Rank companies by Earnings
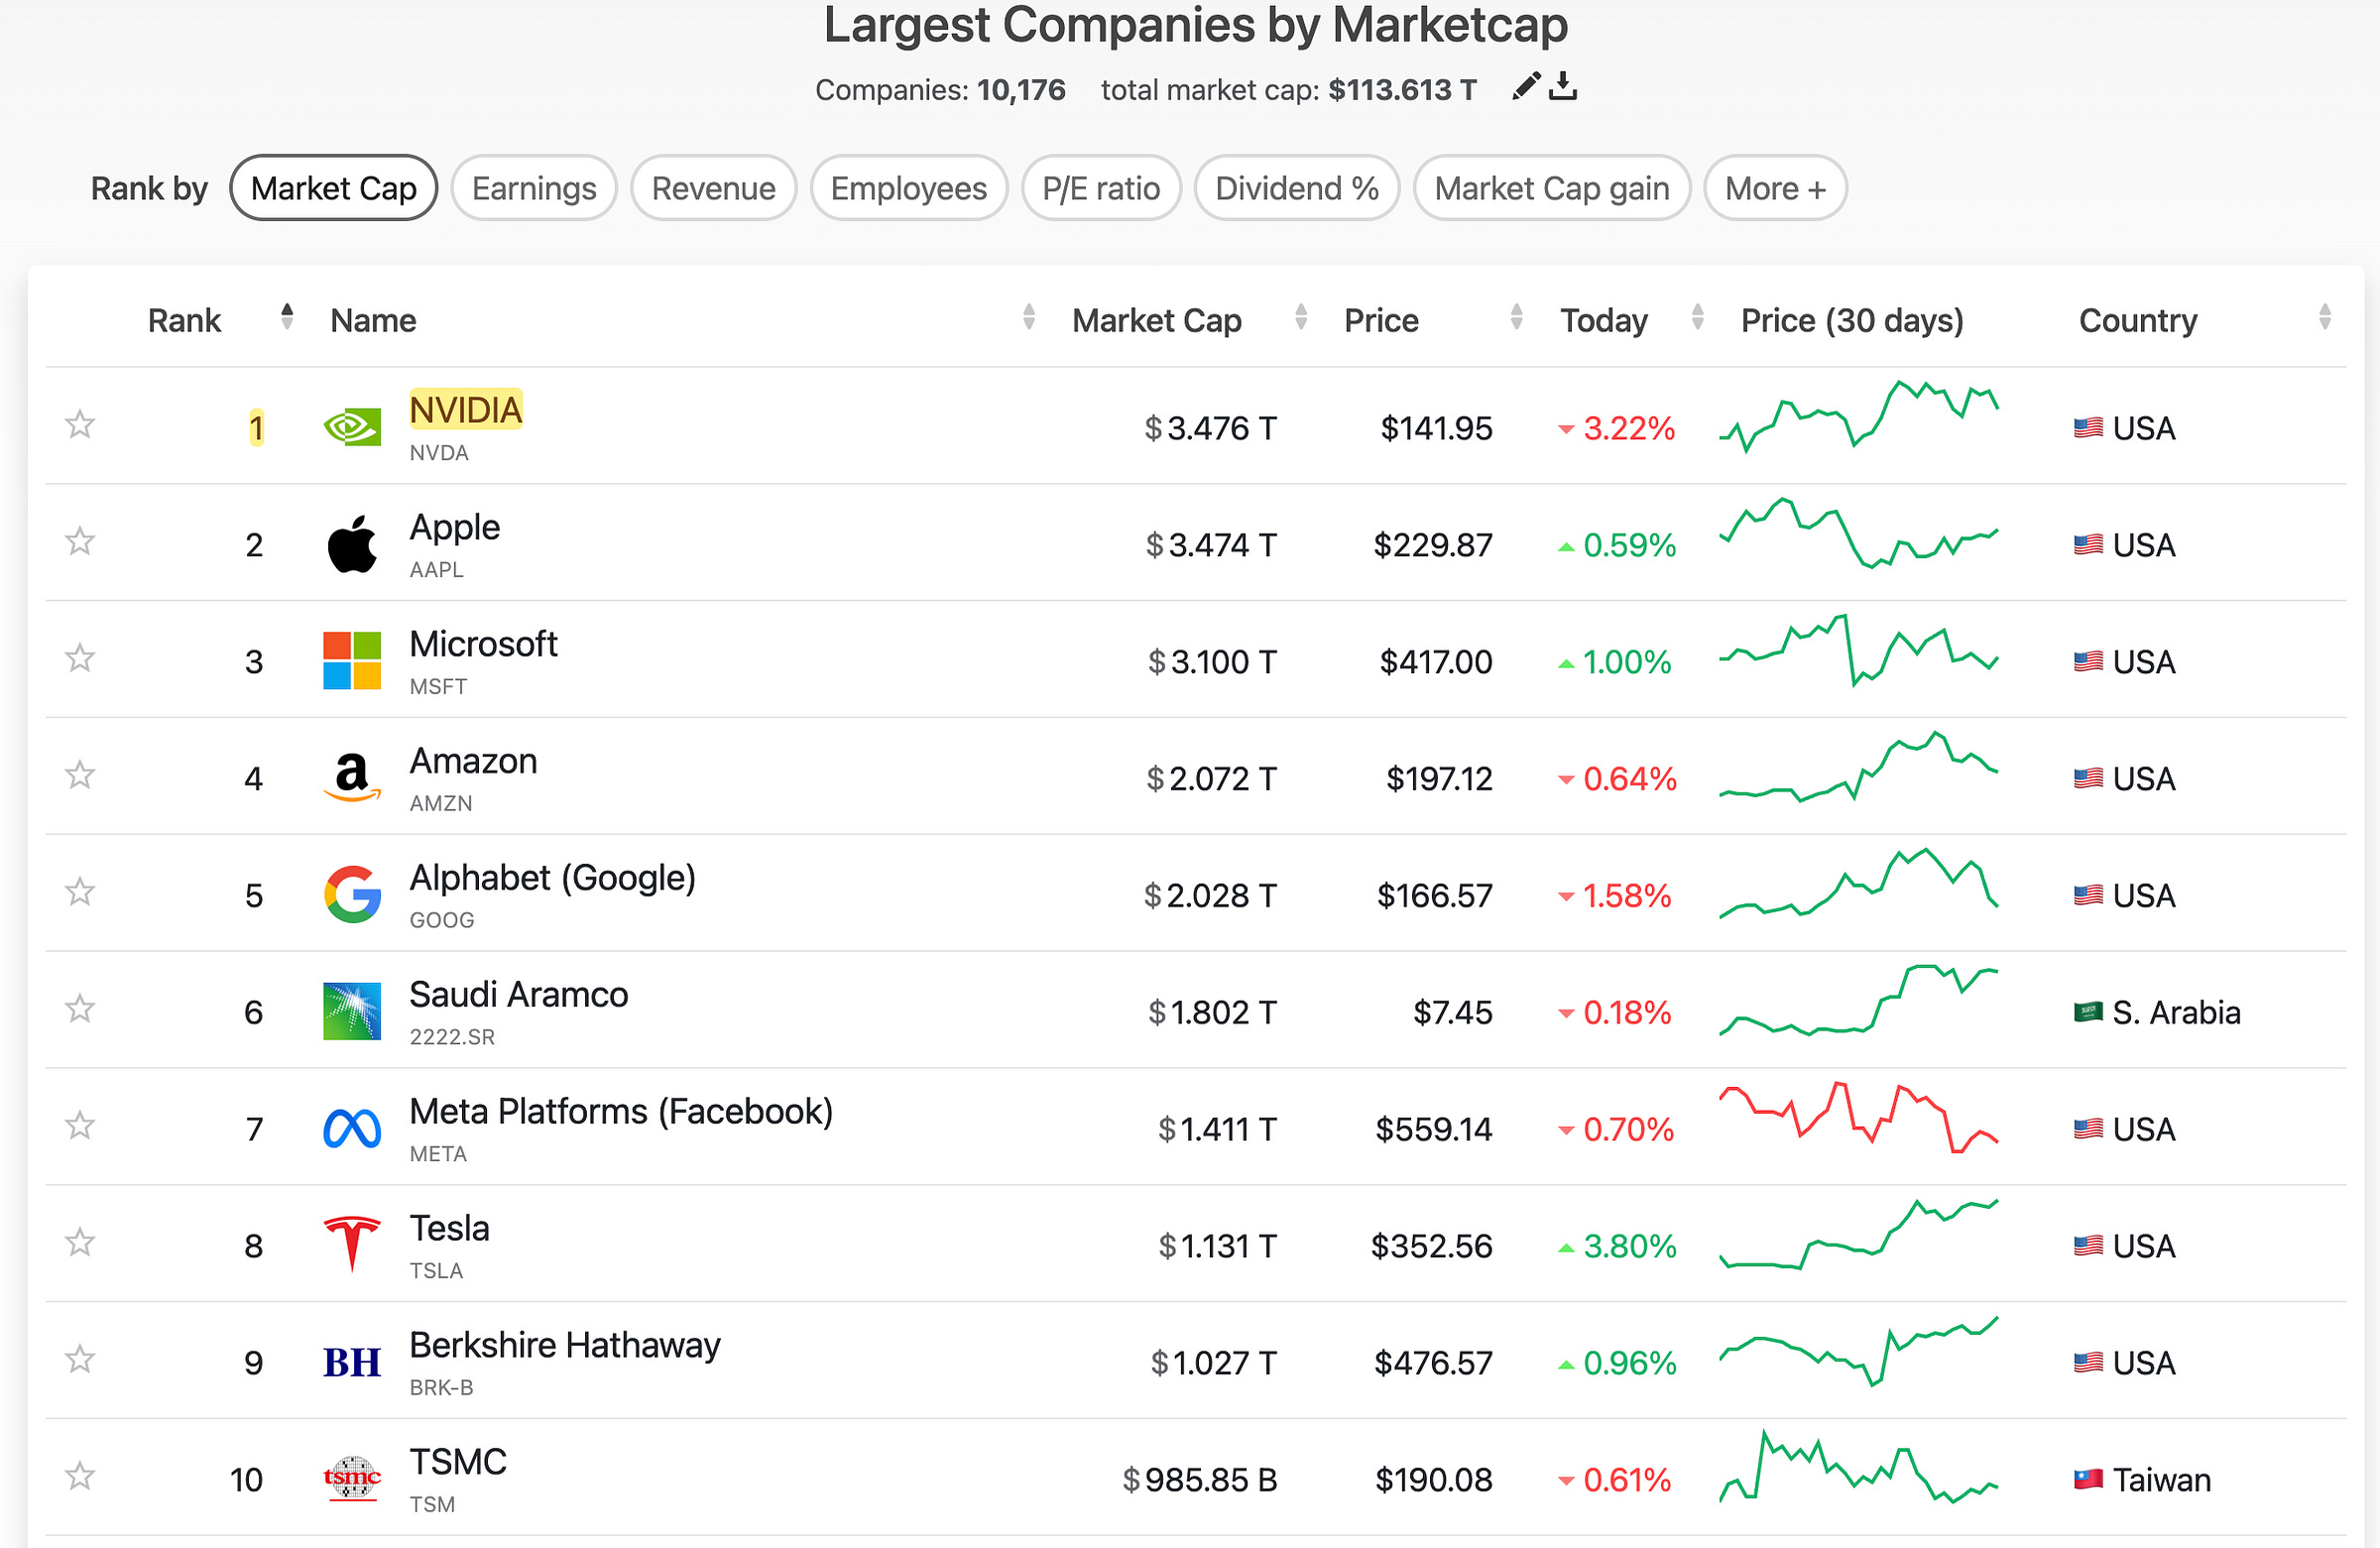 (x=533, y=188)
